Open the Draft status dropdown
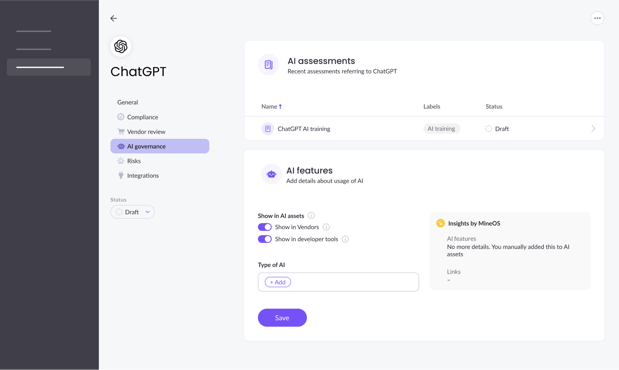 [133, 212]
